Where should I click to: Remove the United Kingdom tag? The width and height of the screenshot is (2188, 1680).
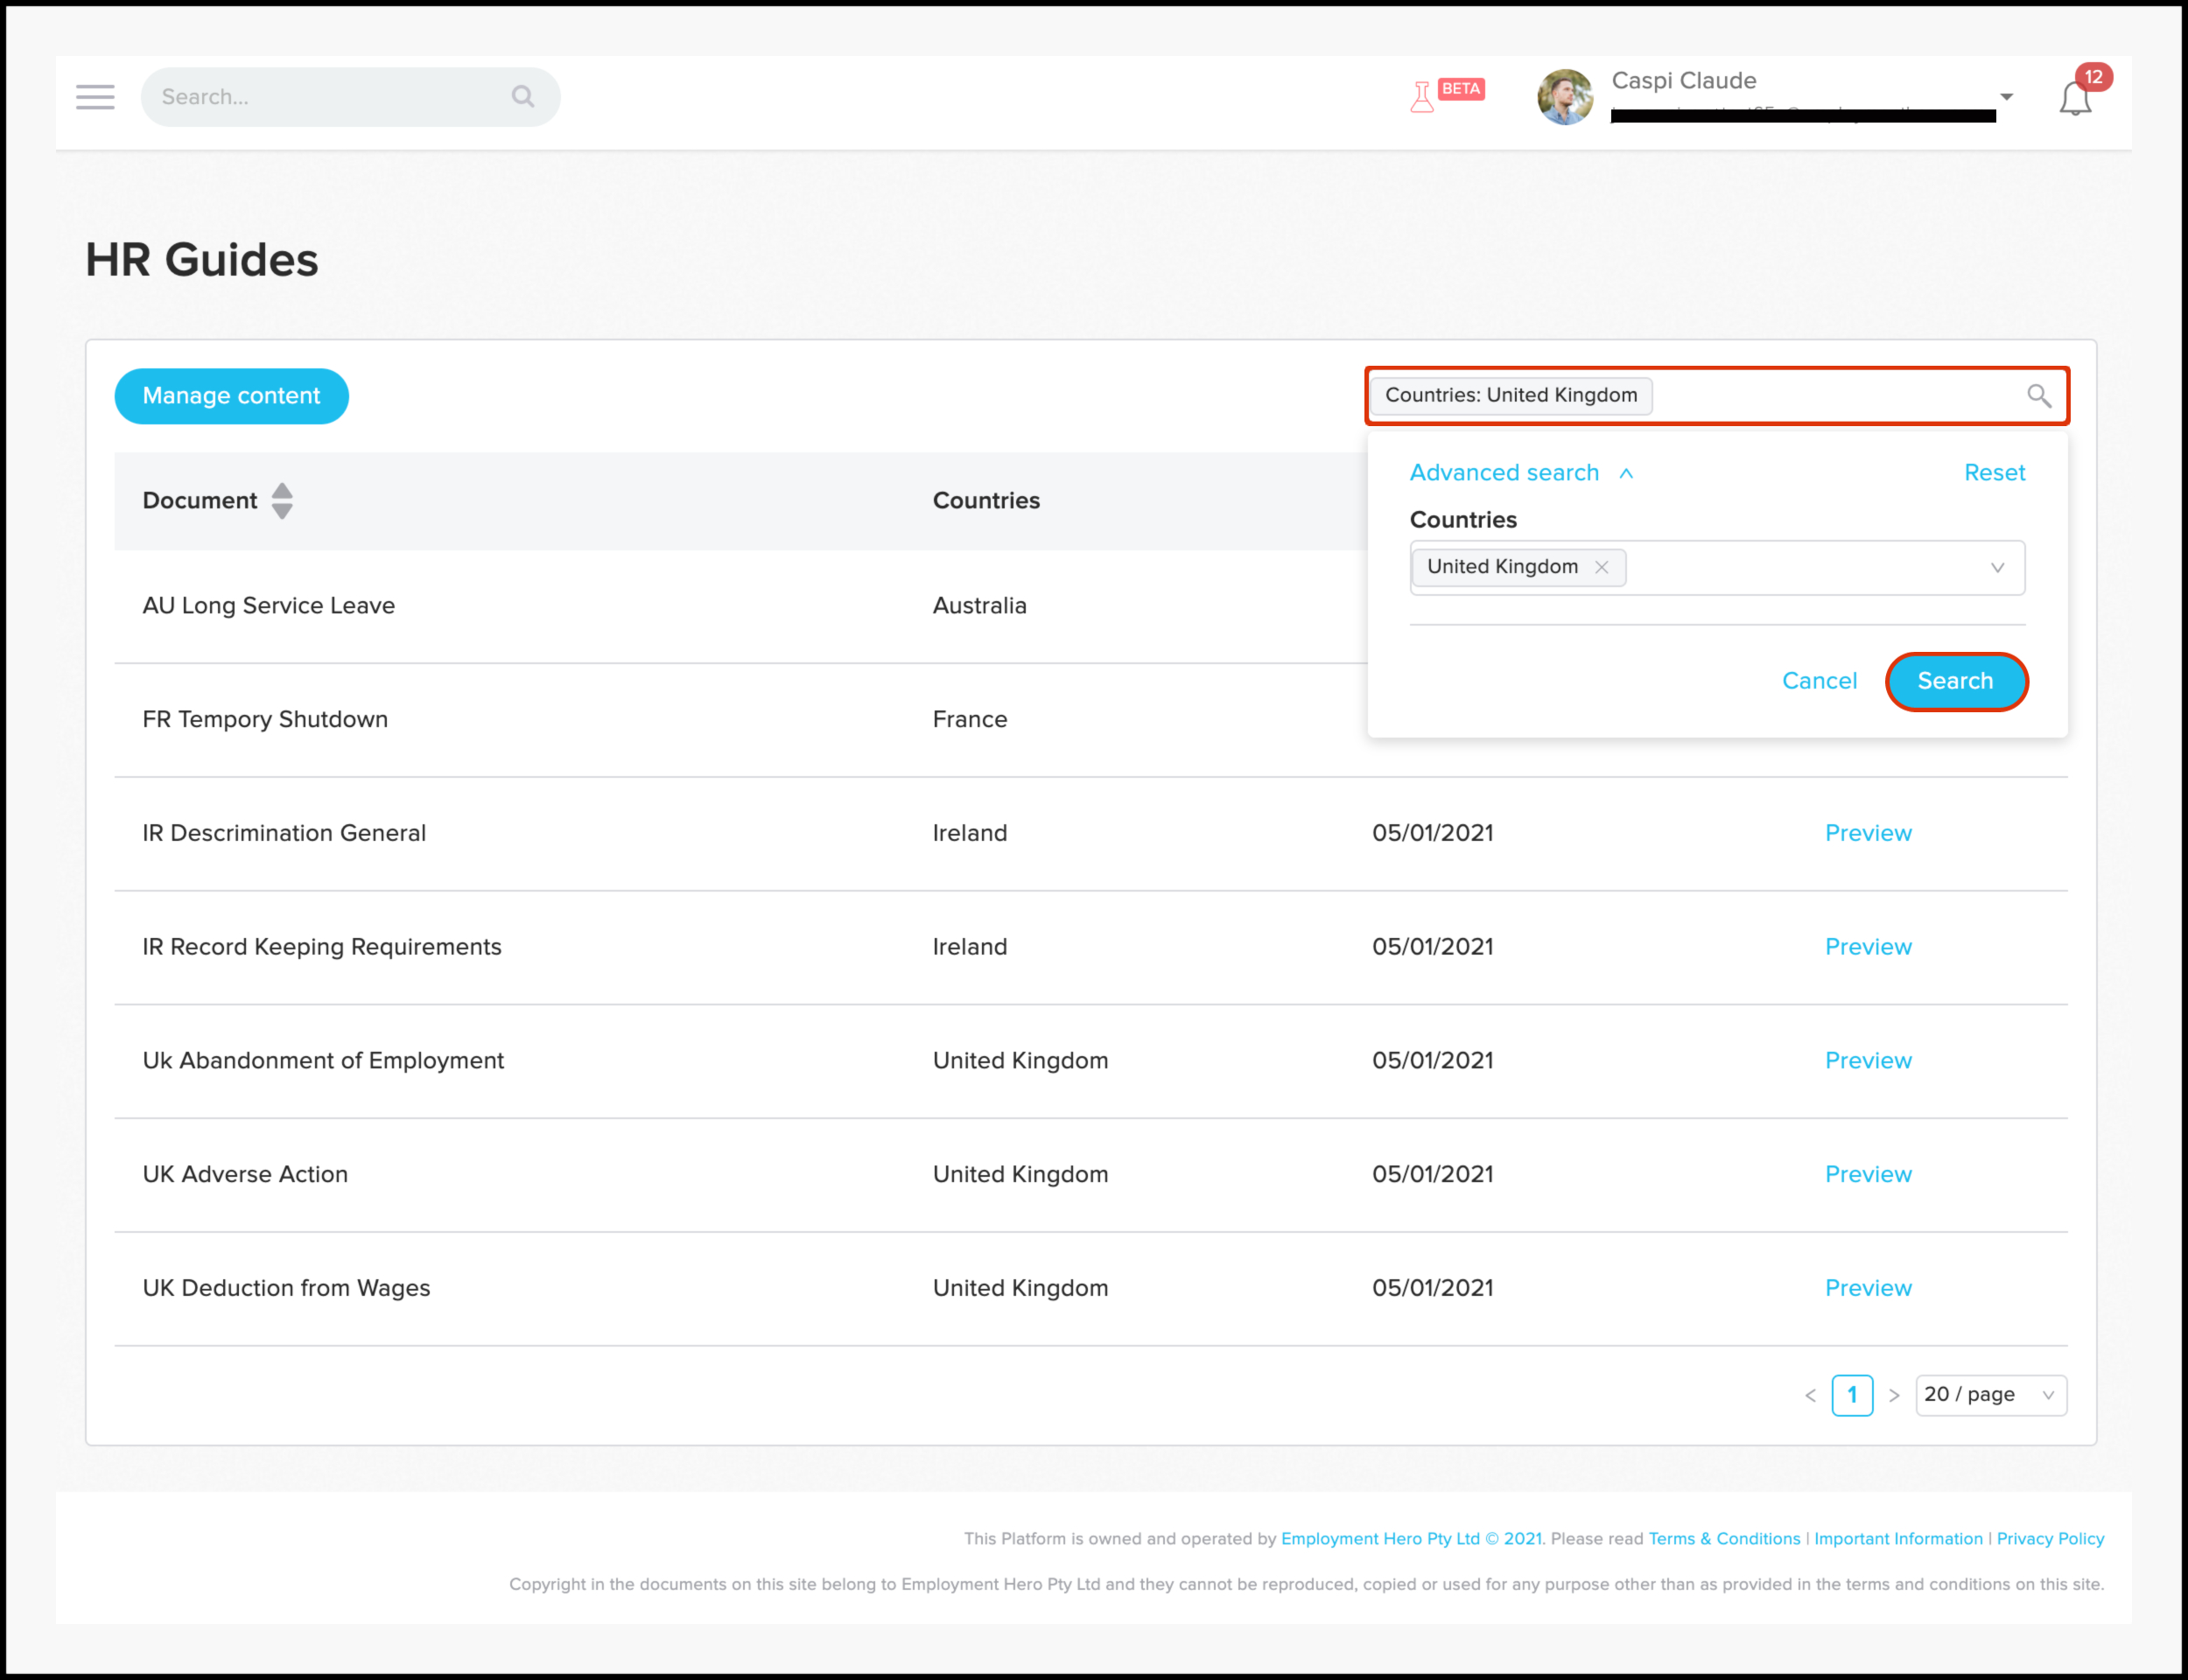(1602, 567)
